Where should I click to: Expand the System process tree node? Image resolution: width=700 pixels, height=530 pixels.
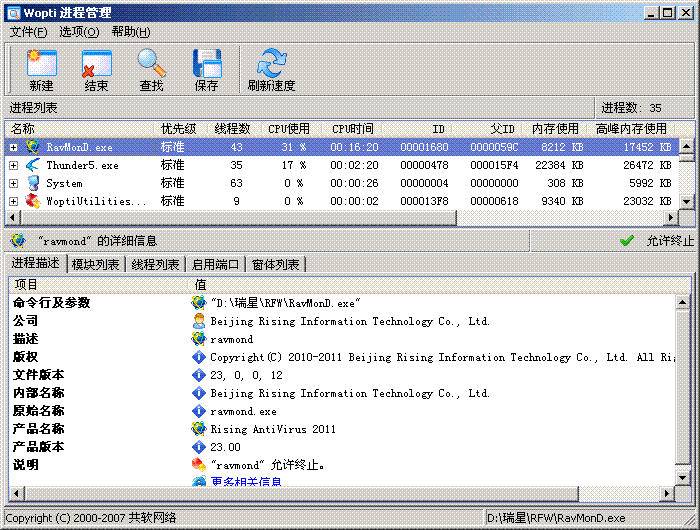coord(14,183)
